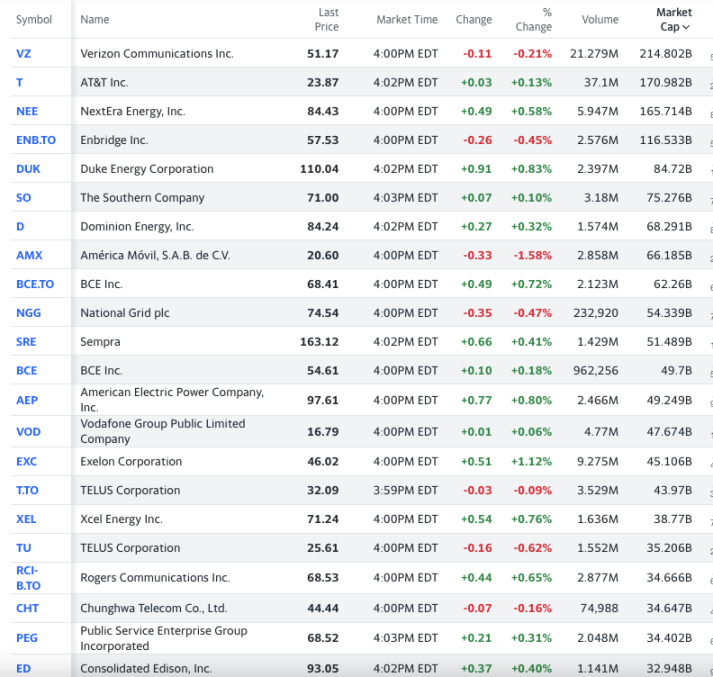The width and height of the screenshot is (713, 677).
Task: Click the Exelon Corporation row name
Action: coord(131,462)
